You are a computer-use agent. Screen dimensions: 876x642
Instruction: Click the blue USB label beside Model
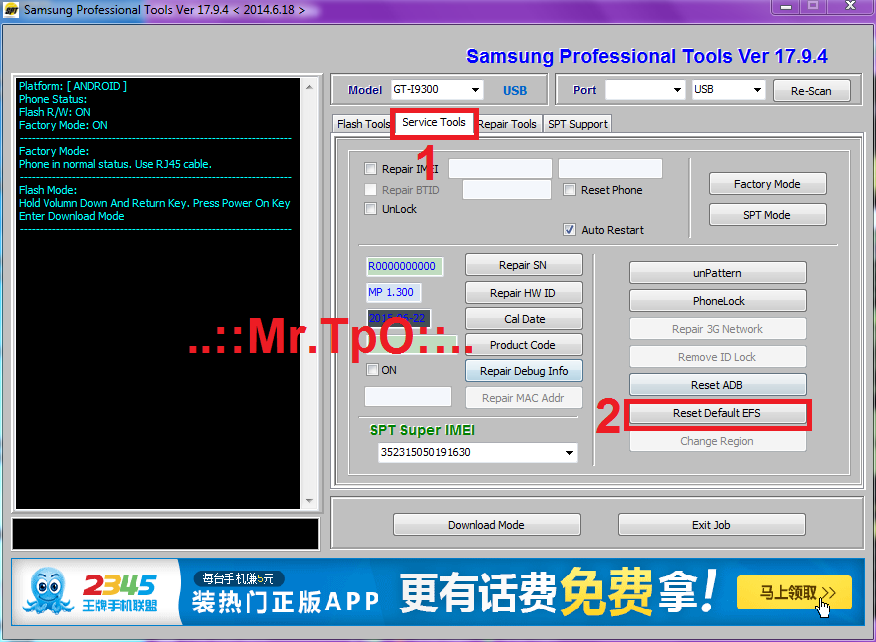pyautogui.click(x=515, y=91)
